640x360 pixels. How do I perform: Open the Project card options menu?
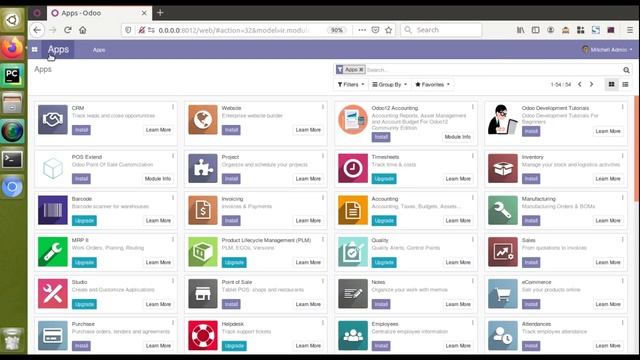point(323,156)
